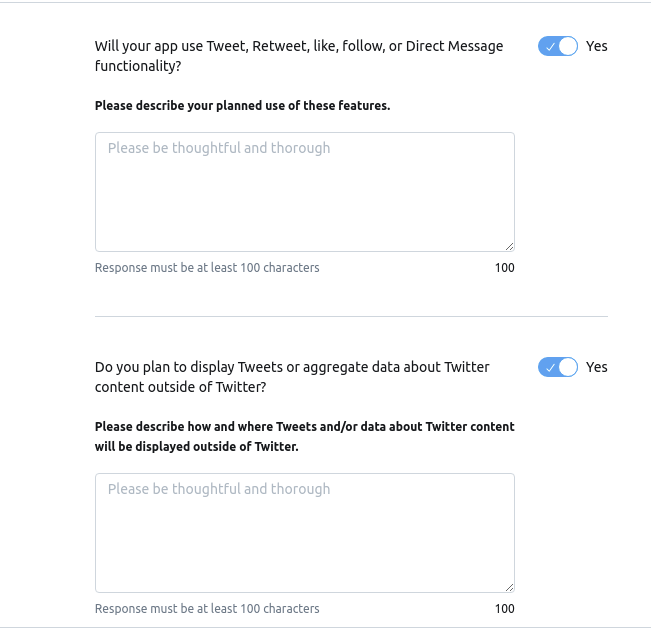Click the checkmark inside the first Yes toggle
The width and height of the screenshot is (651, 637).
point(550,47)
